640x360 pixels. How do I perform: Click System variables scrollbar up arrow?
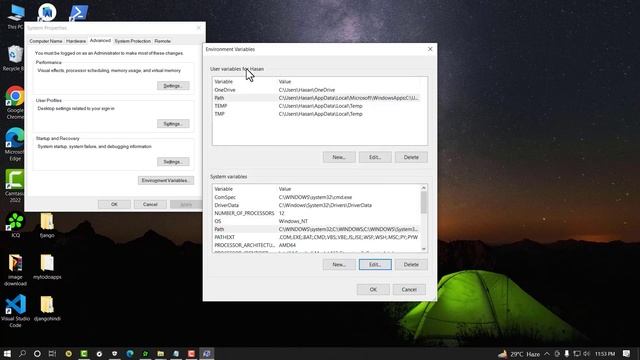click(x=424, y=188)
